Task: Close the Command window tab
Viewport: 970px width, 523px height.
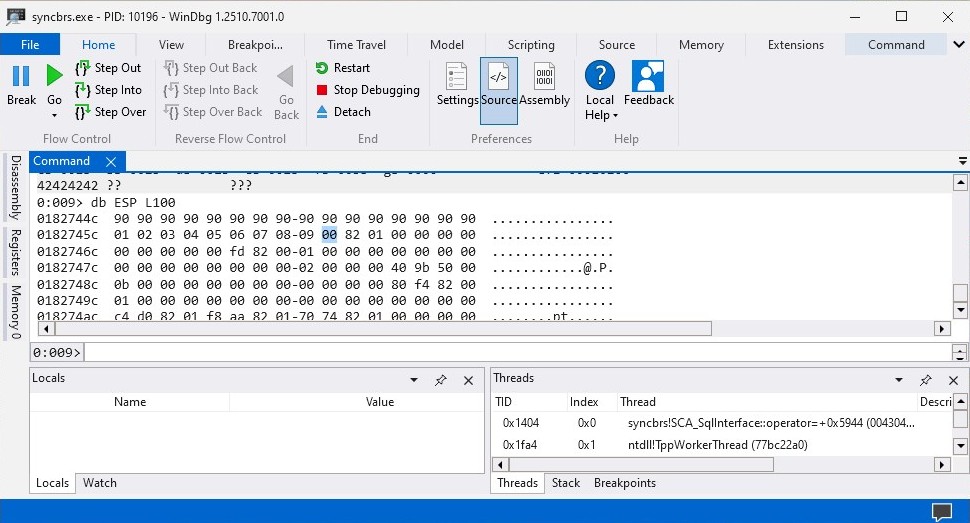Action: tap(111, 161)
